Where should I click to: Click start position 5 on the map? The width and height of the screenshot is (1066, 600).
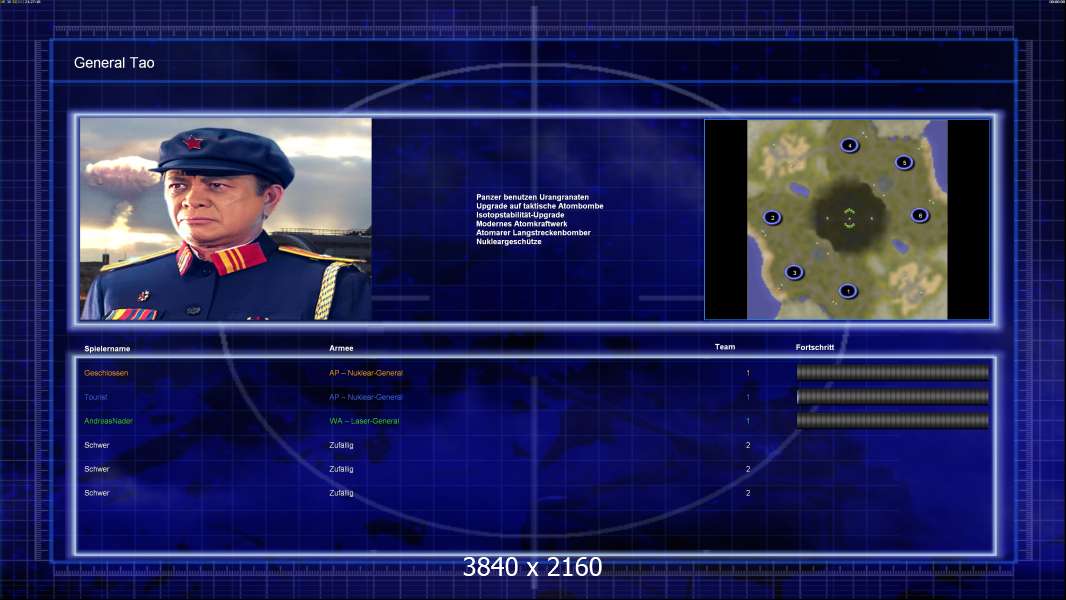point(904,162)
